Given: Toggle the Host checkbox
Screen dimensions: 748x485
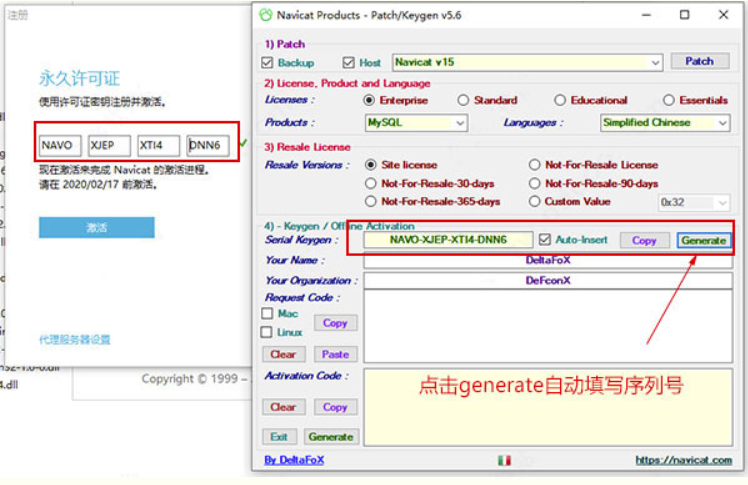Looking at the screenshot, I should [348, 62].
